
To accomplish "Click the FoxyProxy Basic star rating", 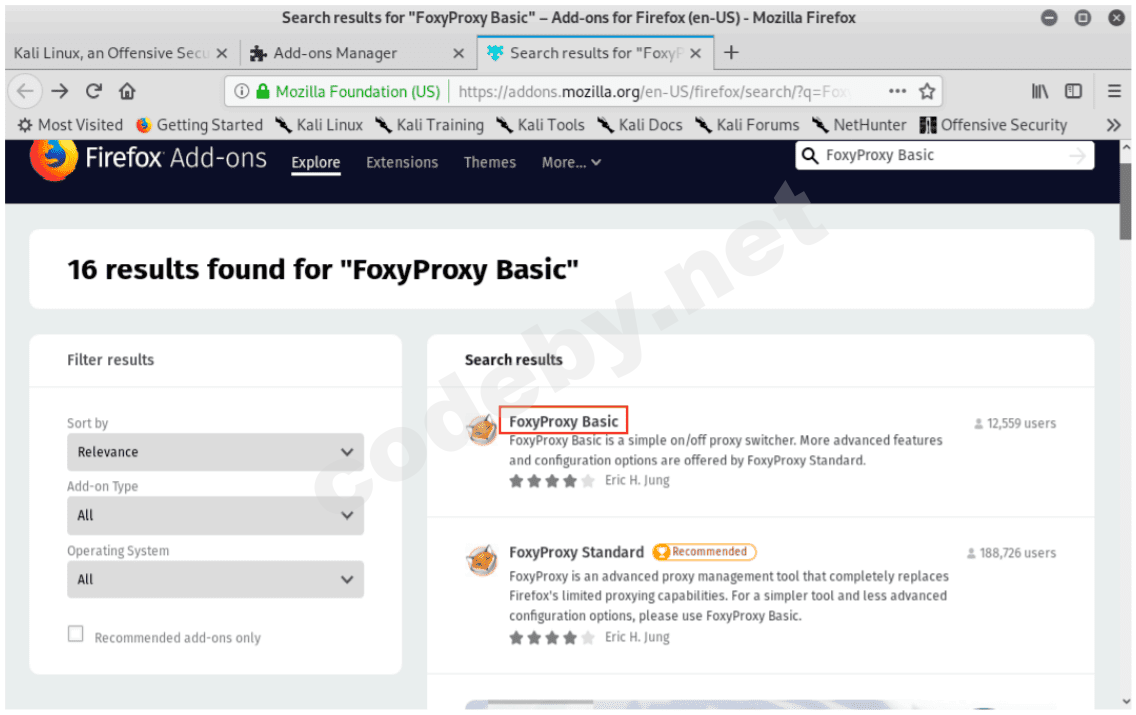I will [552, 481].
